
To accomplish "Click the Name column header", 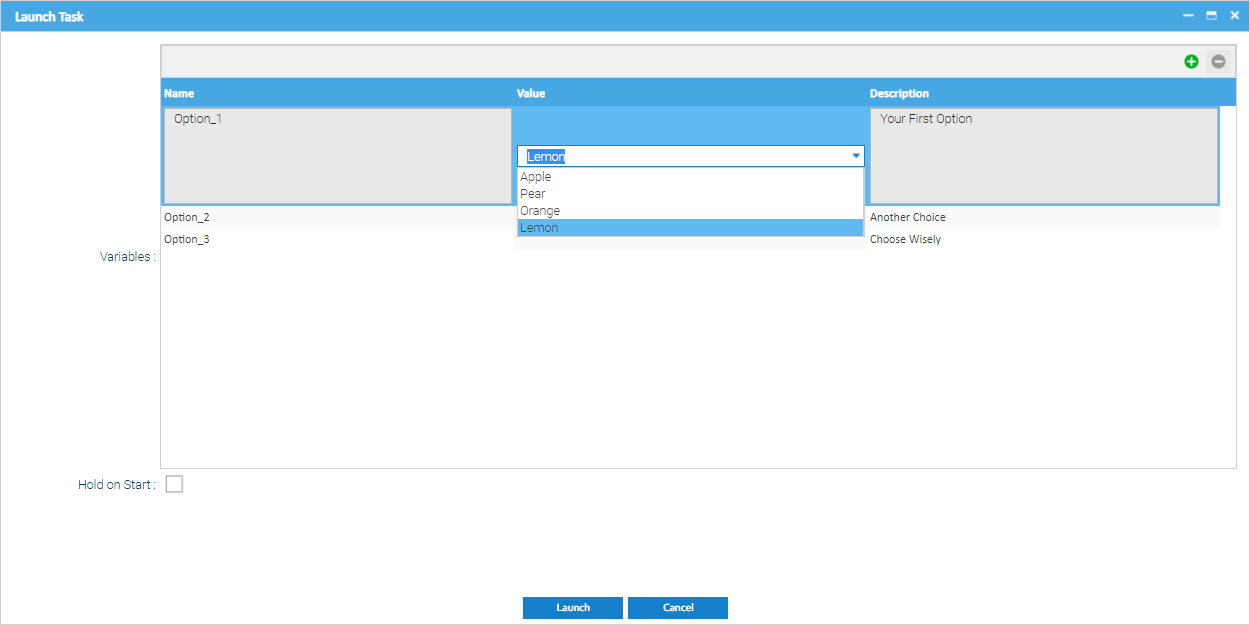I will tap(179, 93).
